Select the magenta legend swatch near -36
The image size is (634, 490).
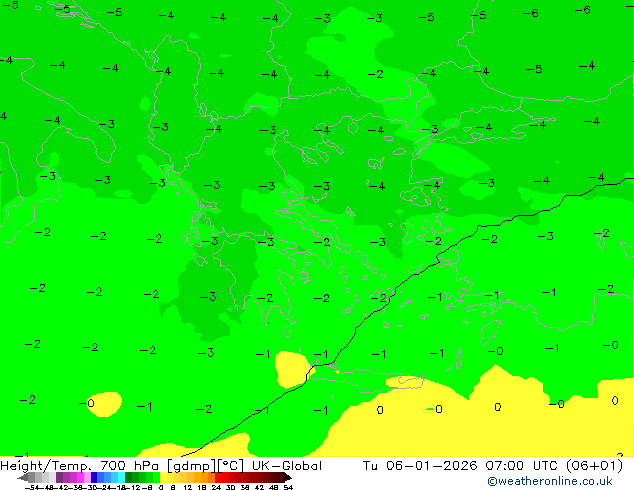(80, 477)
